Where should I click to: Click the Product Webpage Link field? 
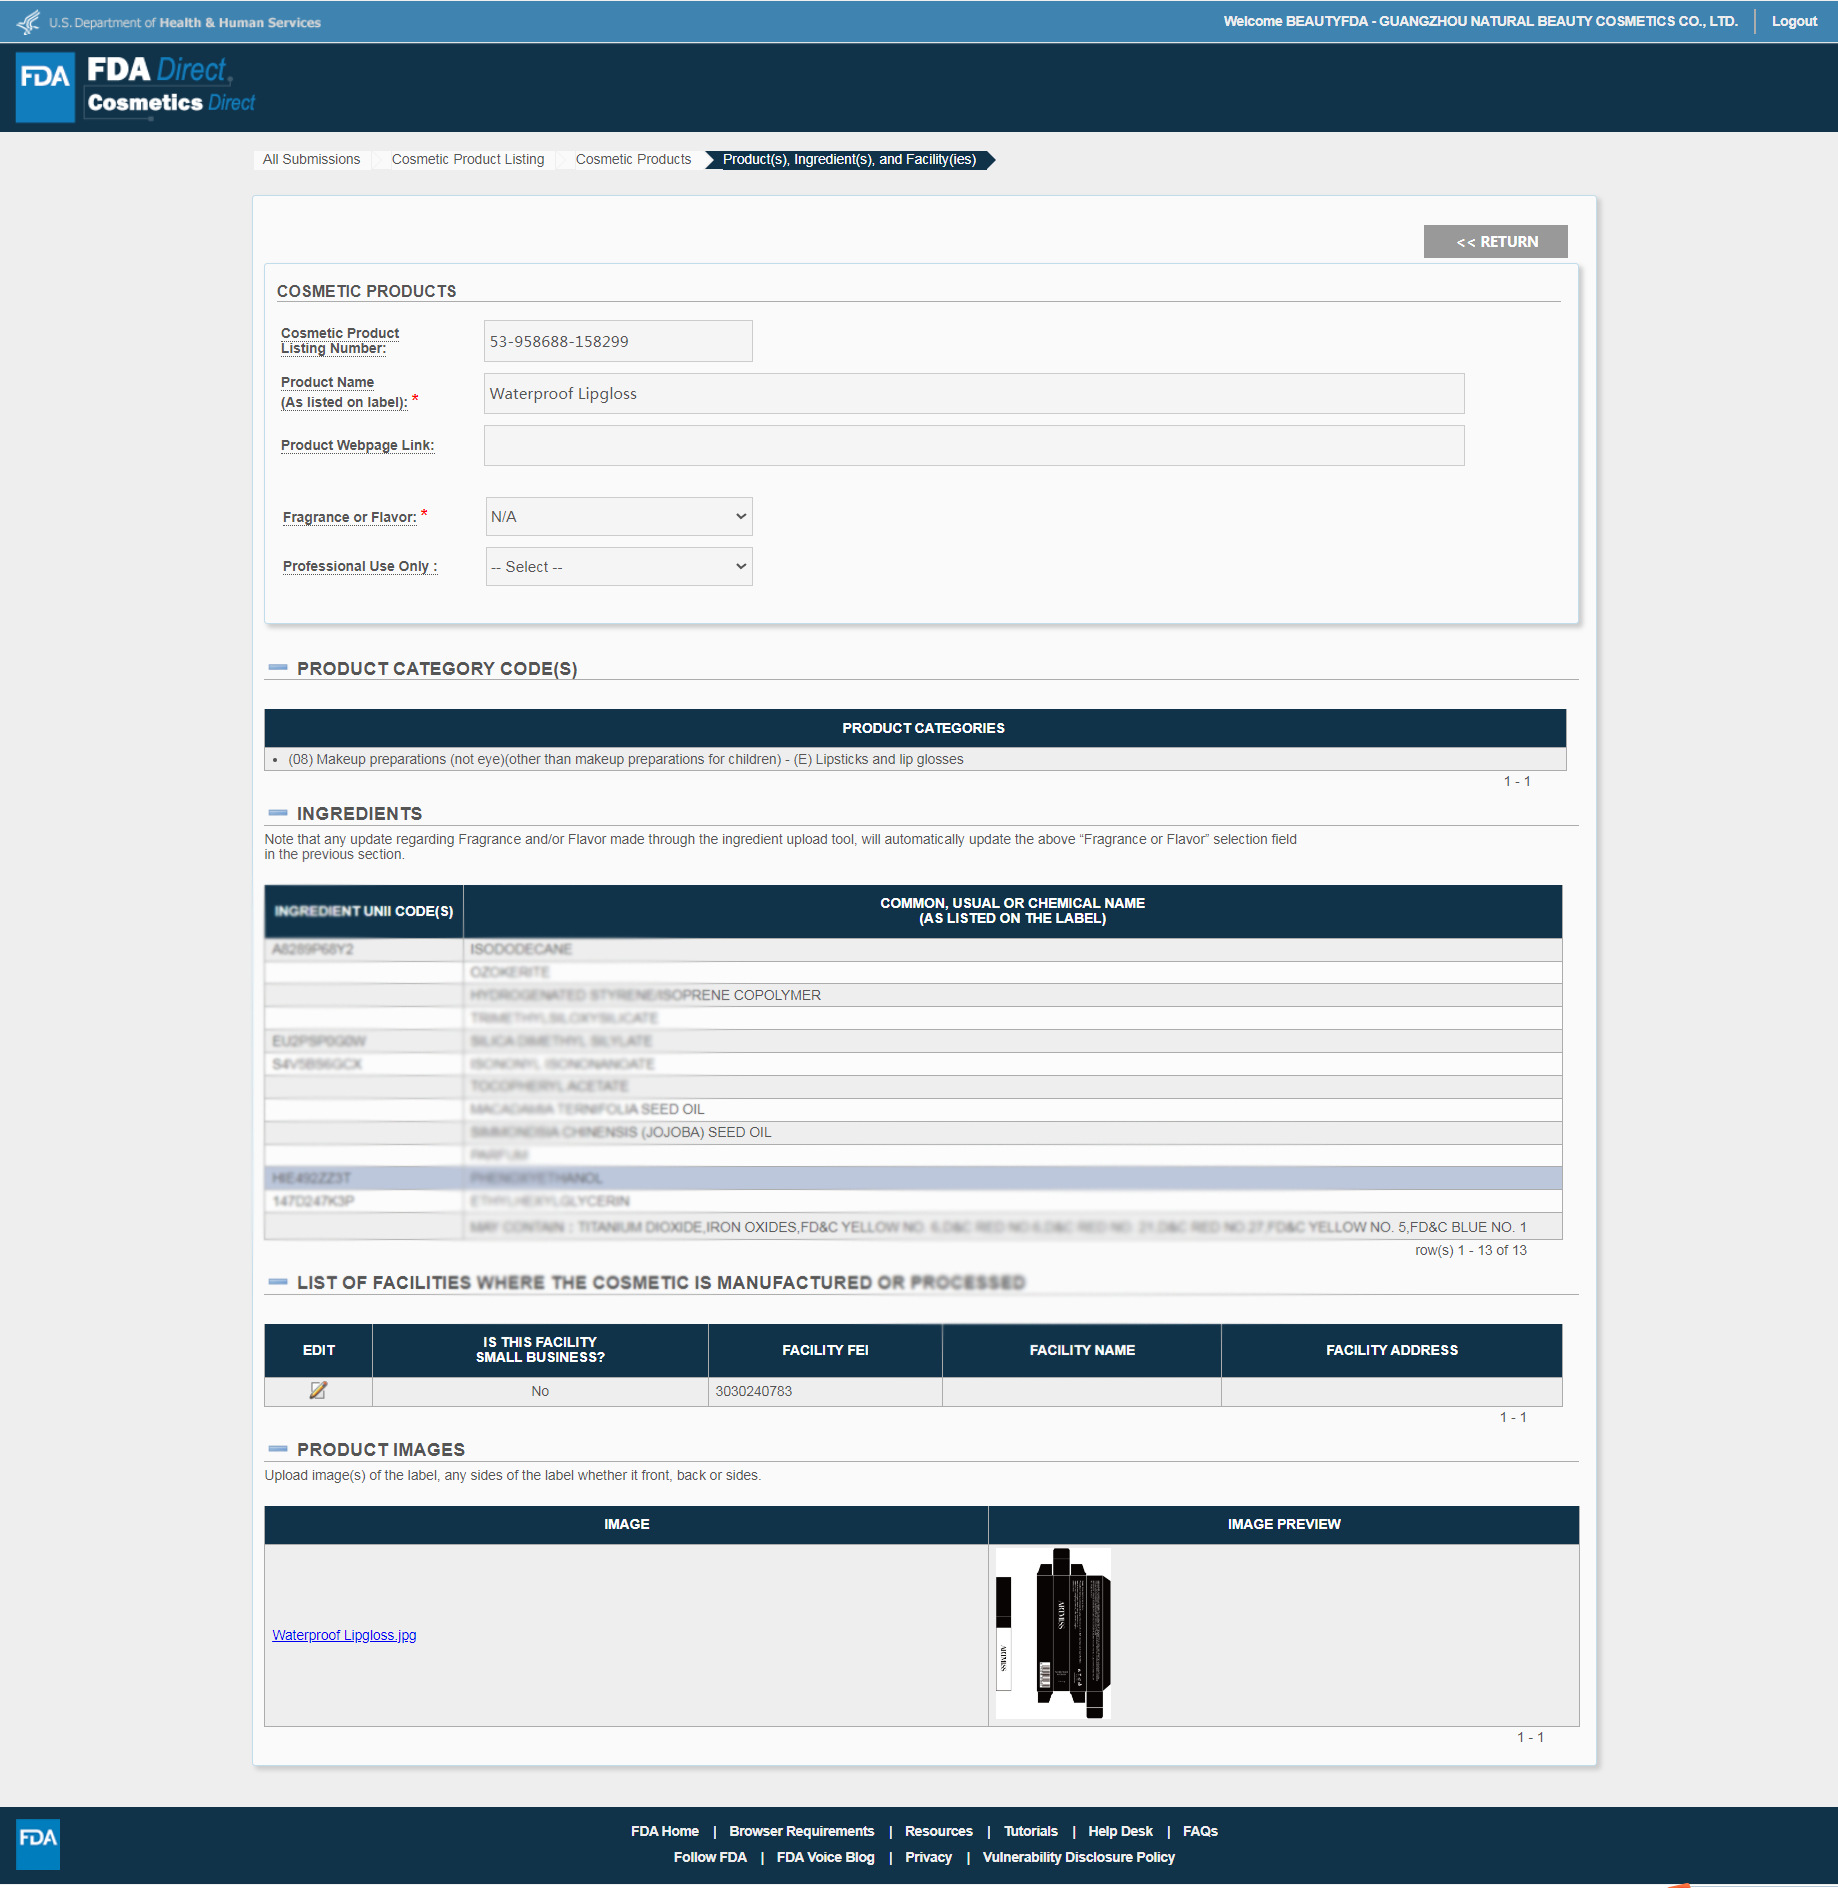(974, 445)
